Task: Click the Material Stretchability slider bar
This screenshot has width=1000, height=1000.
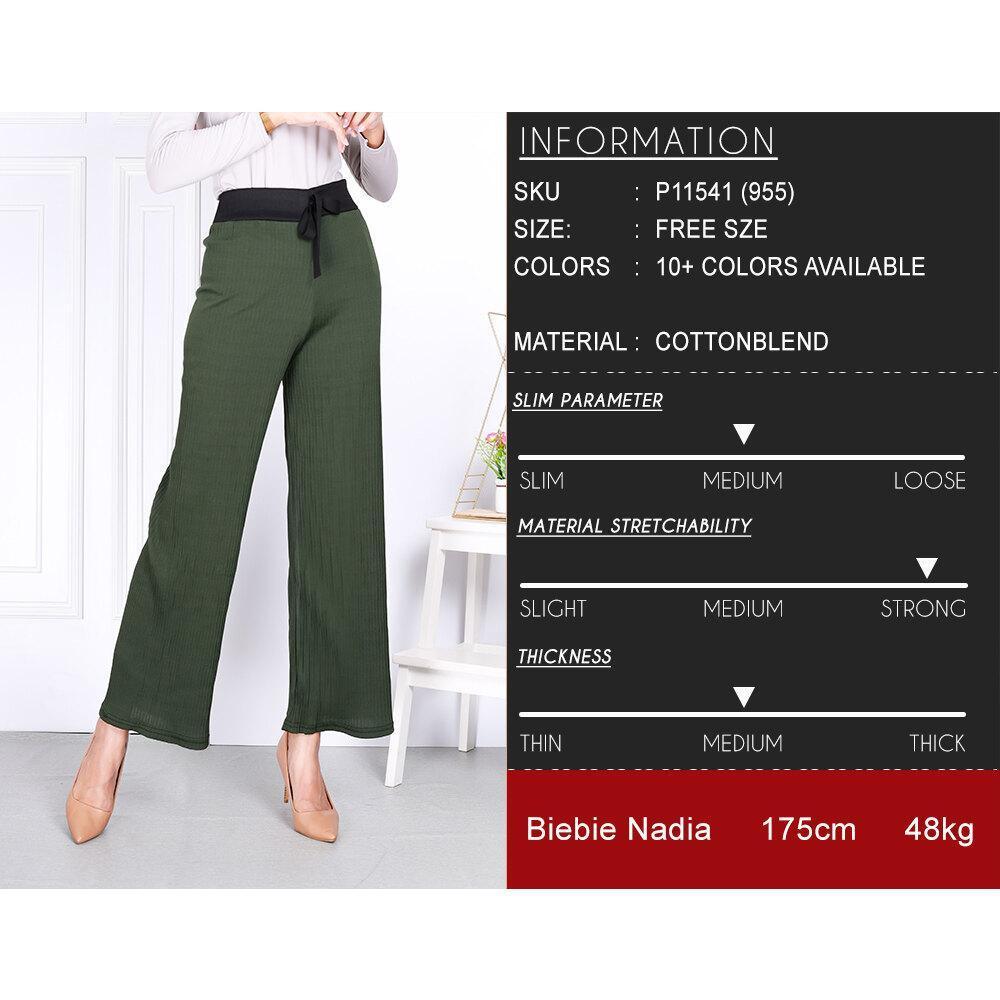Action: 744,585
